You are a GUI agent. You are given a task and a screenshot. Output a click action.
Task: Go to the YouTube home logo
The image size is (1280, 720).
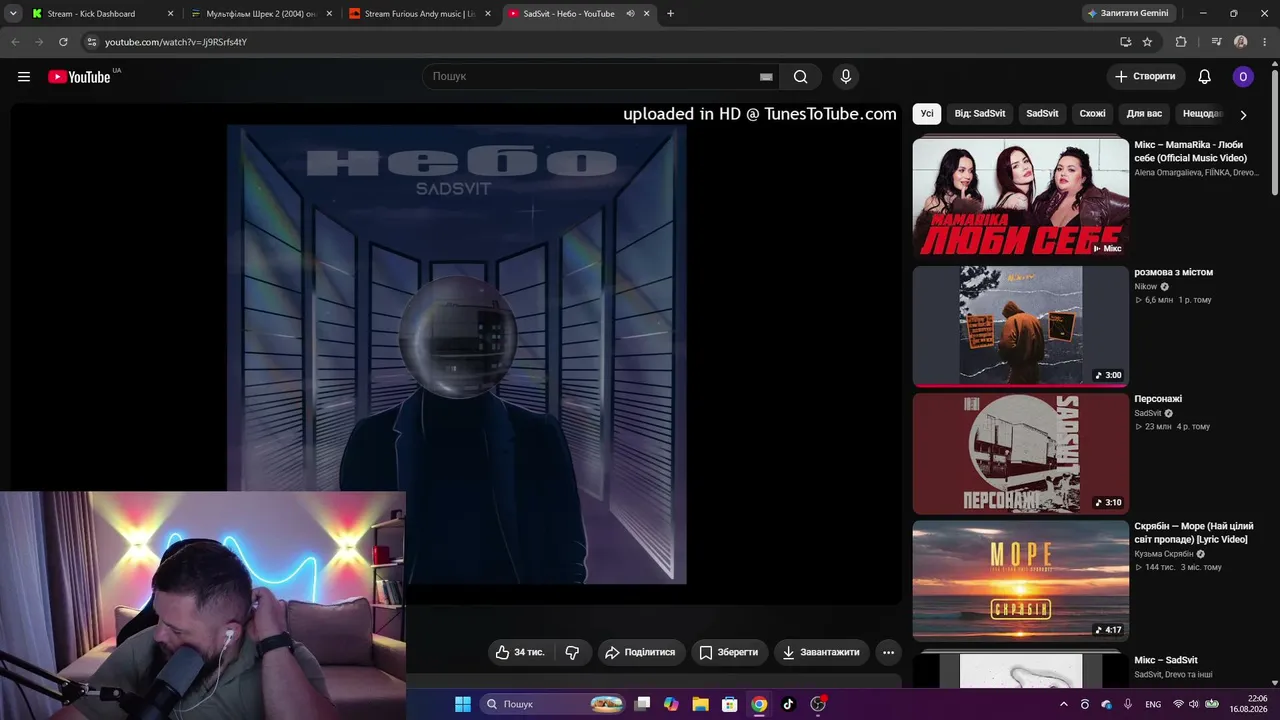pos(79,77)
